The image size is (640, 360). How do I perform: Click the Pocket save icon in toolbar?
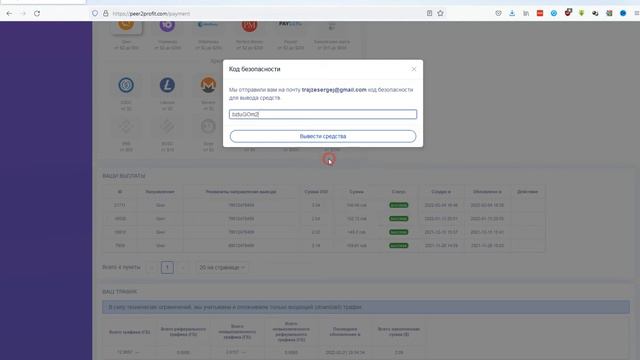click(x=498, y=13)
